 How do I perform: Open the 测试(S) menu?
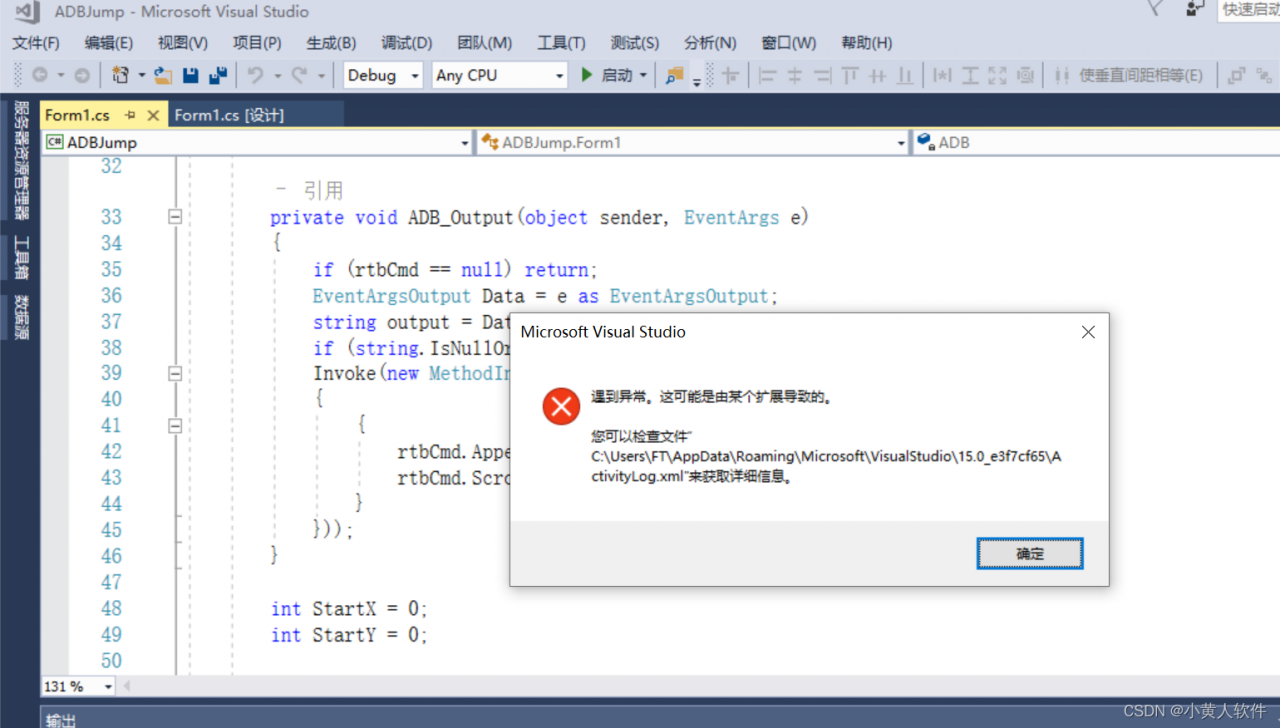[x=635, y=43]
